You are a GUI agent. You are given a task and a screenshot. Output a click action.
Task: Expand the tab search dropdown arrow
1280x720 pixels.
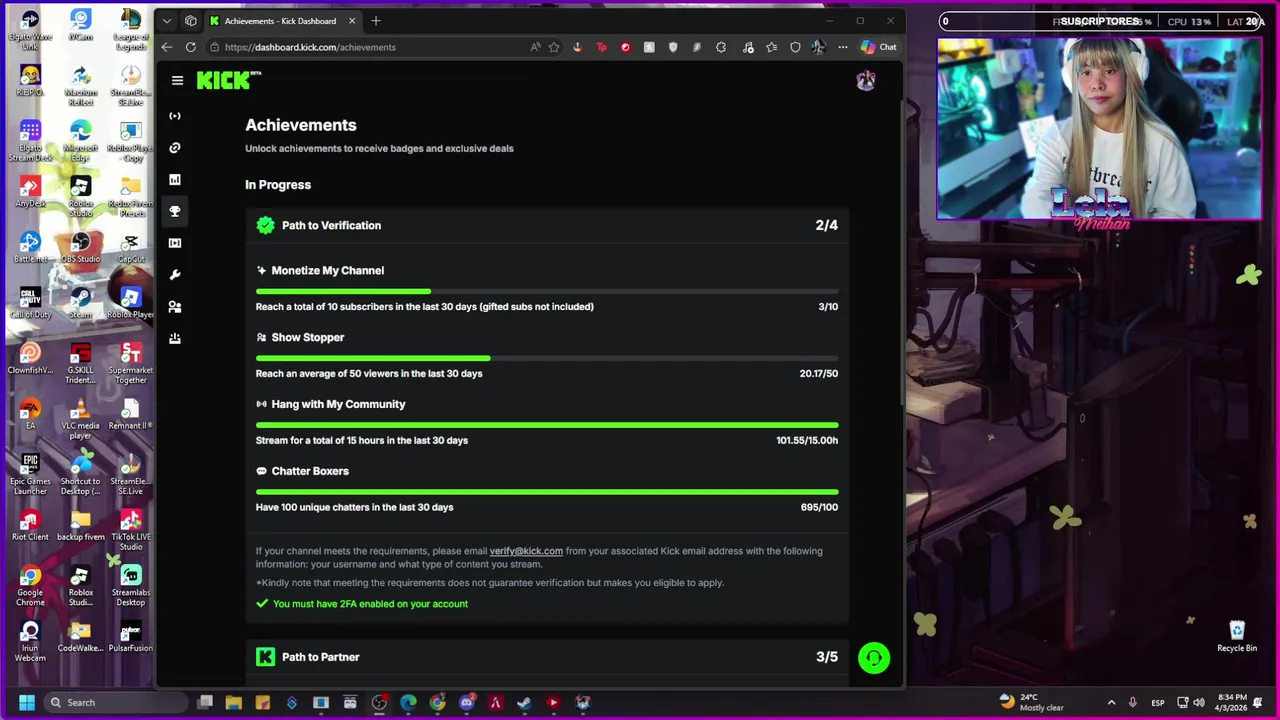[167, 21]
